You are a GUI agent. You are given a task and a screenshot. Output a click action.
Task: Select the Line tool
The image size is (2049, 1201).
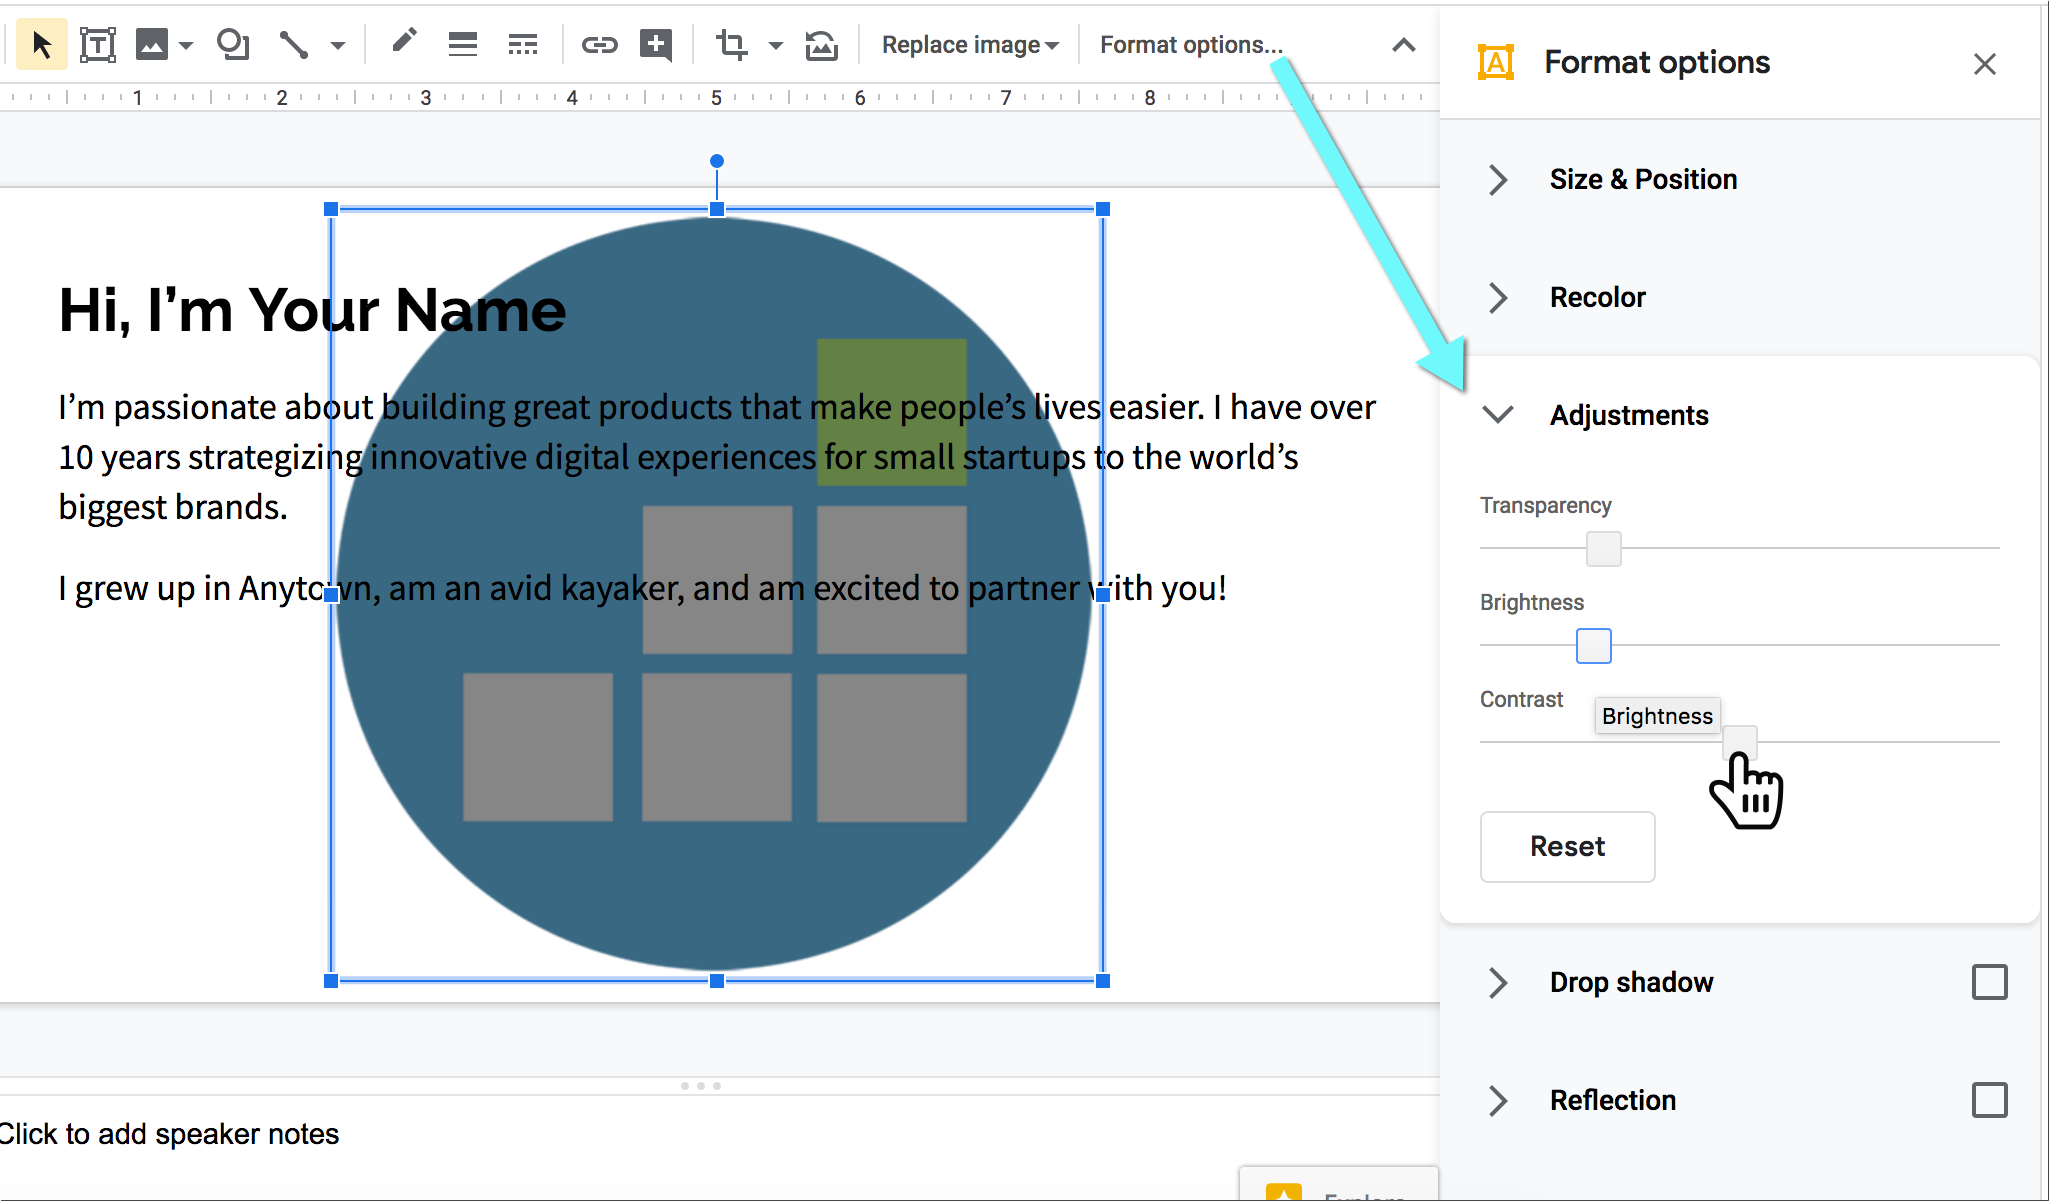click(293, 44)
